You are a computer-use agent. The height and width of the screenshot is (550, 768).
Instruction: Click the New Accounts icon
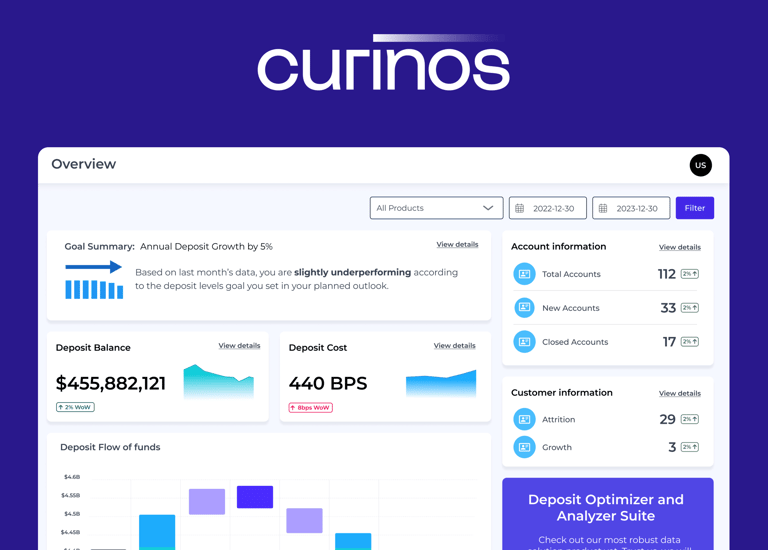click(524, 308)
